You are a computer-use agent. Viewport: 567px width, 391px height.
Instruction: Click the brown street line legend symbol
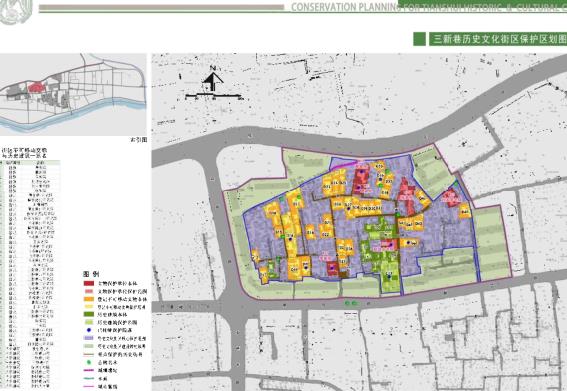pos(89,354)
